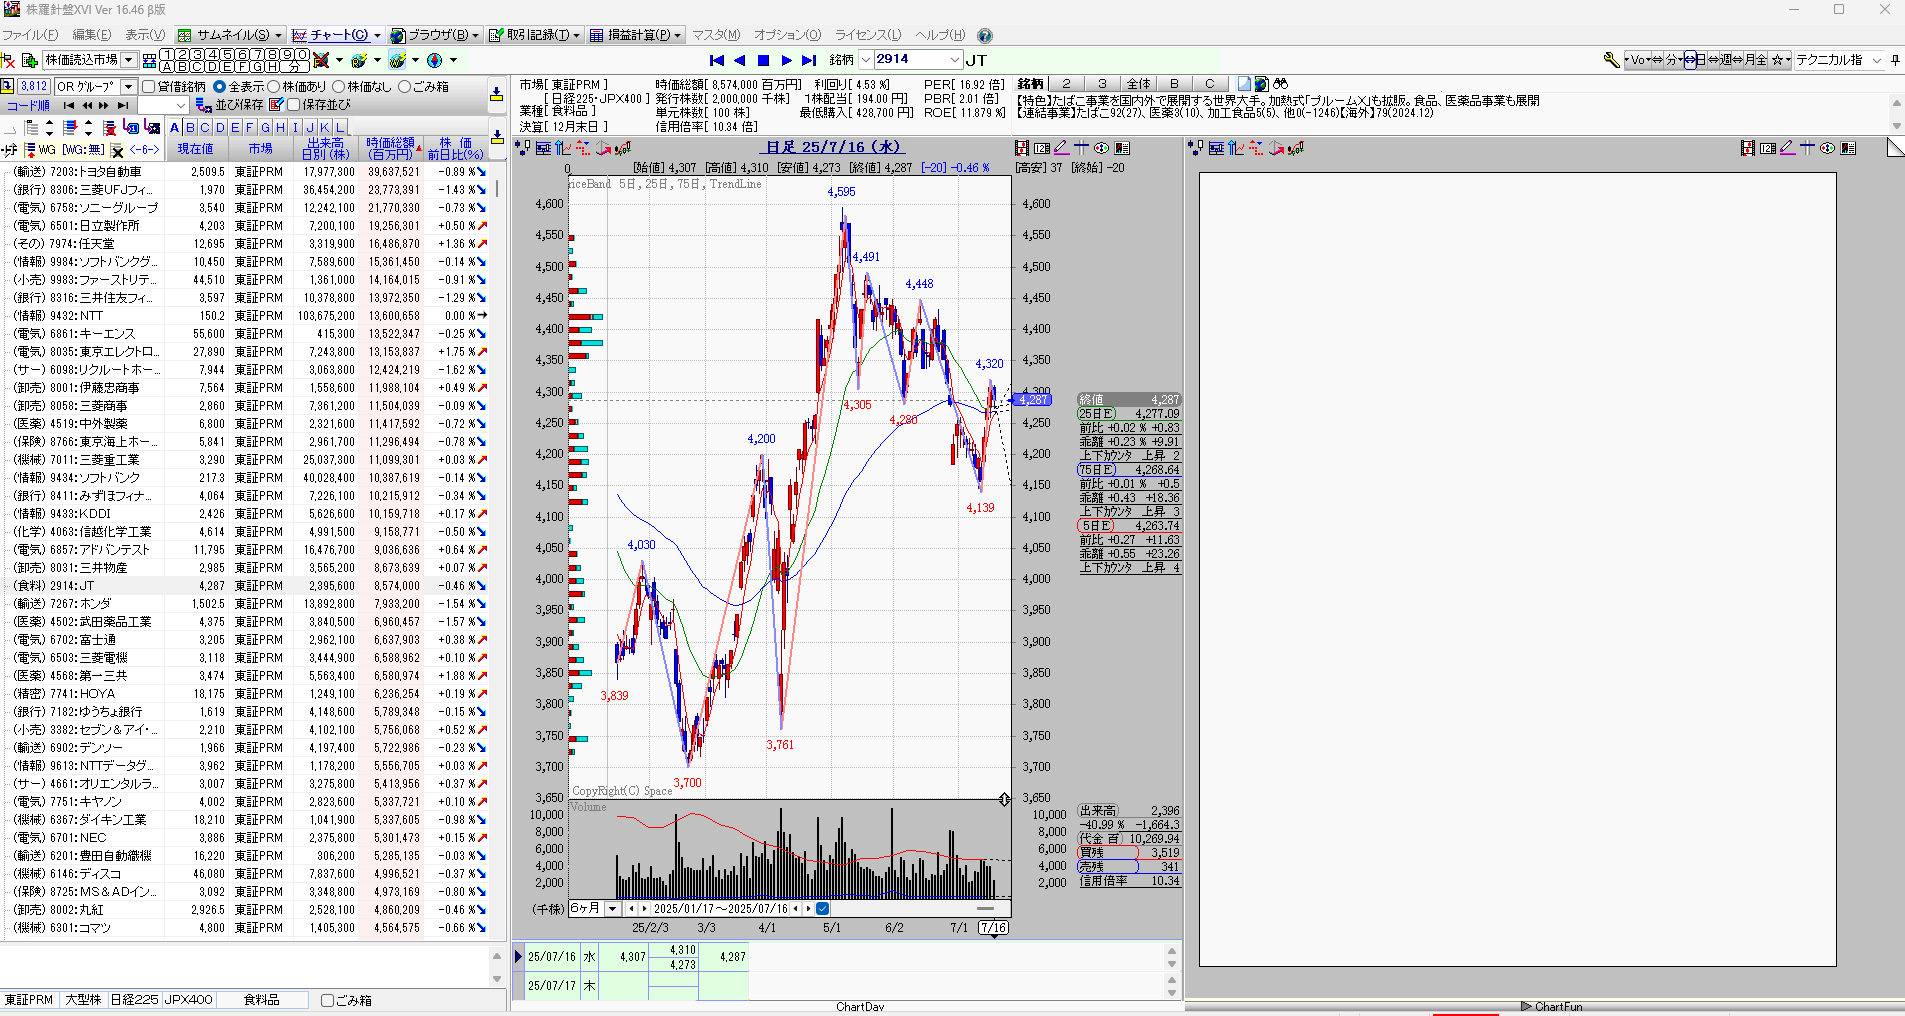The image size is (1905, 1016).
Task: Click the film strip icon in chart toolbar
Action: (1020, 148)
